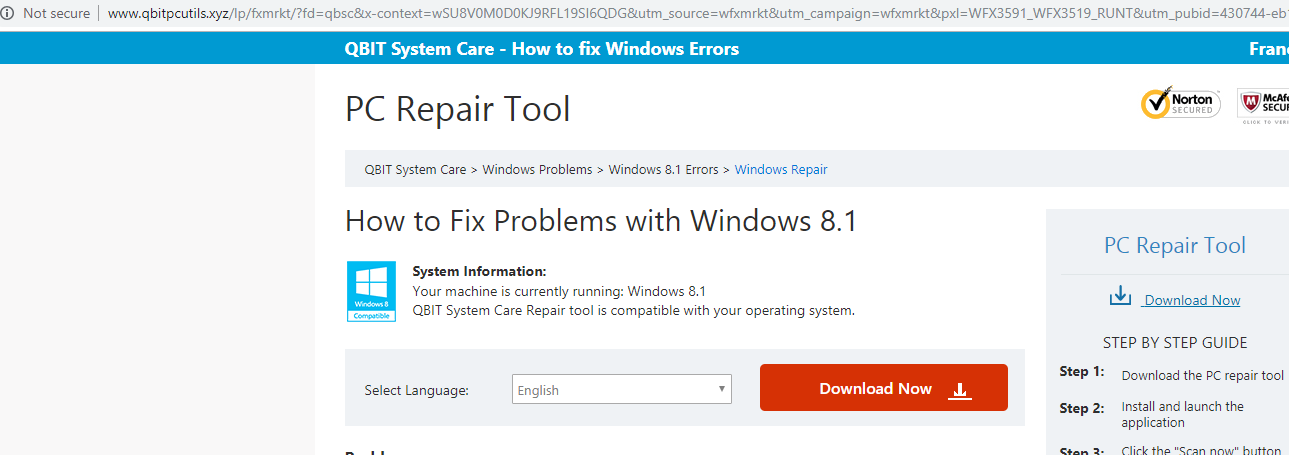Image resolution: width=1289 pixels, height=455 pixels.
Task: Click the Norton Secured badge
Action: click(x=1180, y=102)
